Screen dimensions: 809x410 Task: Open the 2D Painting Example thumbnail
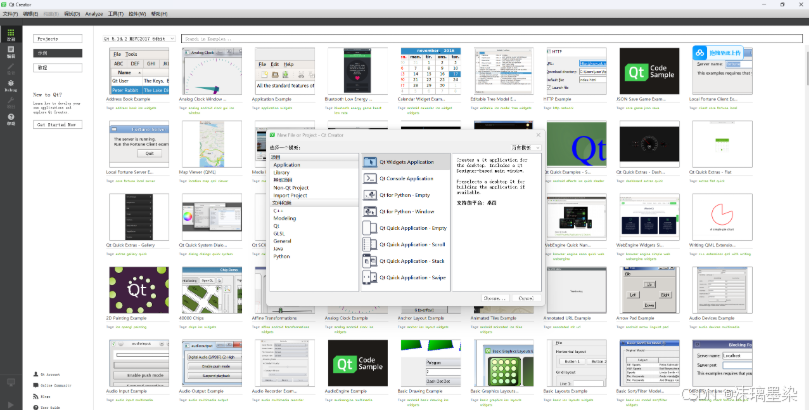tap(139, 290)
